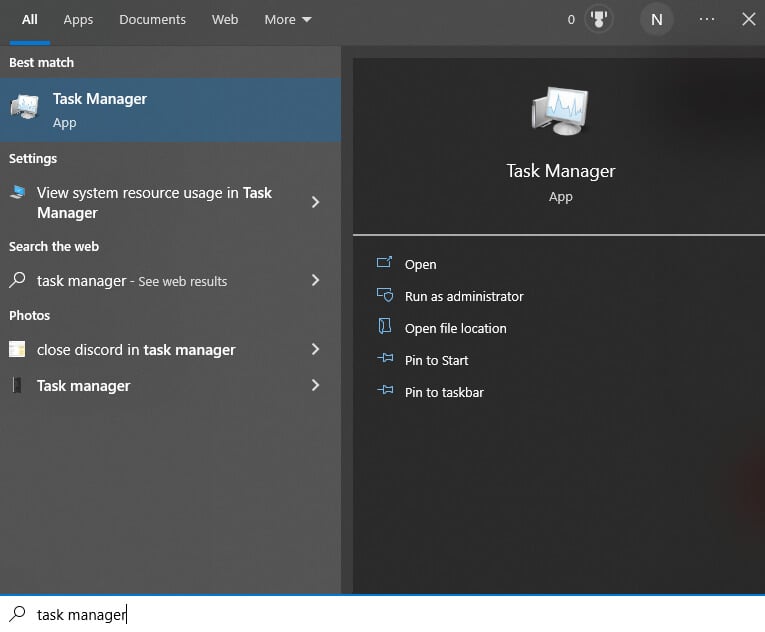Open the More filter dropdown
The width and height of the screenshot is (765, 632).
point(288,19)
